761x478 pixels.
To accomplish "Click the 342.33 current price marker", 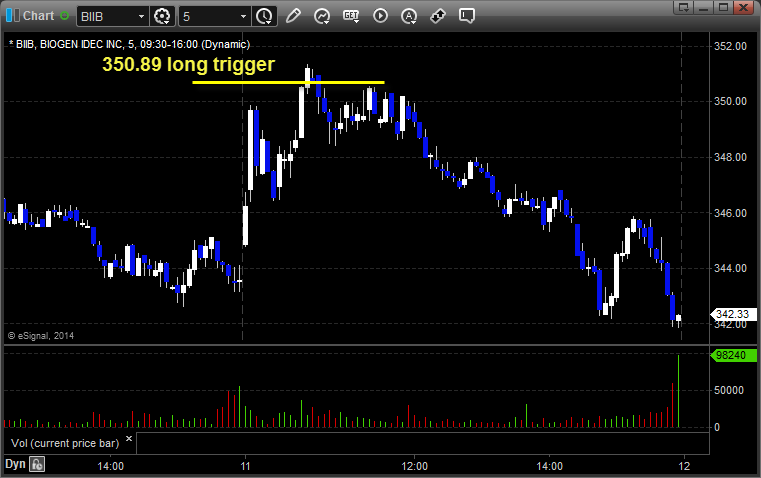I will pyautogui.click(x=733, y=314).
